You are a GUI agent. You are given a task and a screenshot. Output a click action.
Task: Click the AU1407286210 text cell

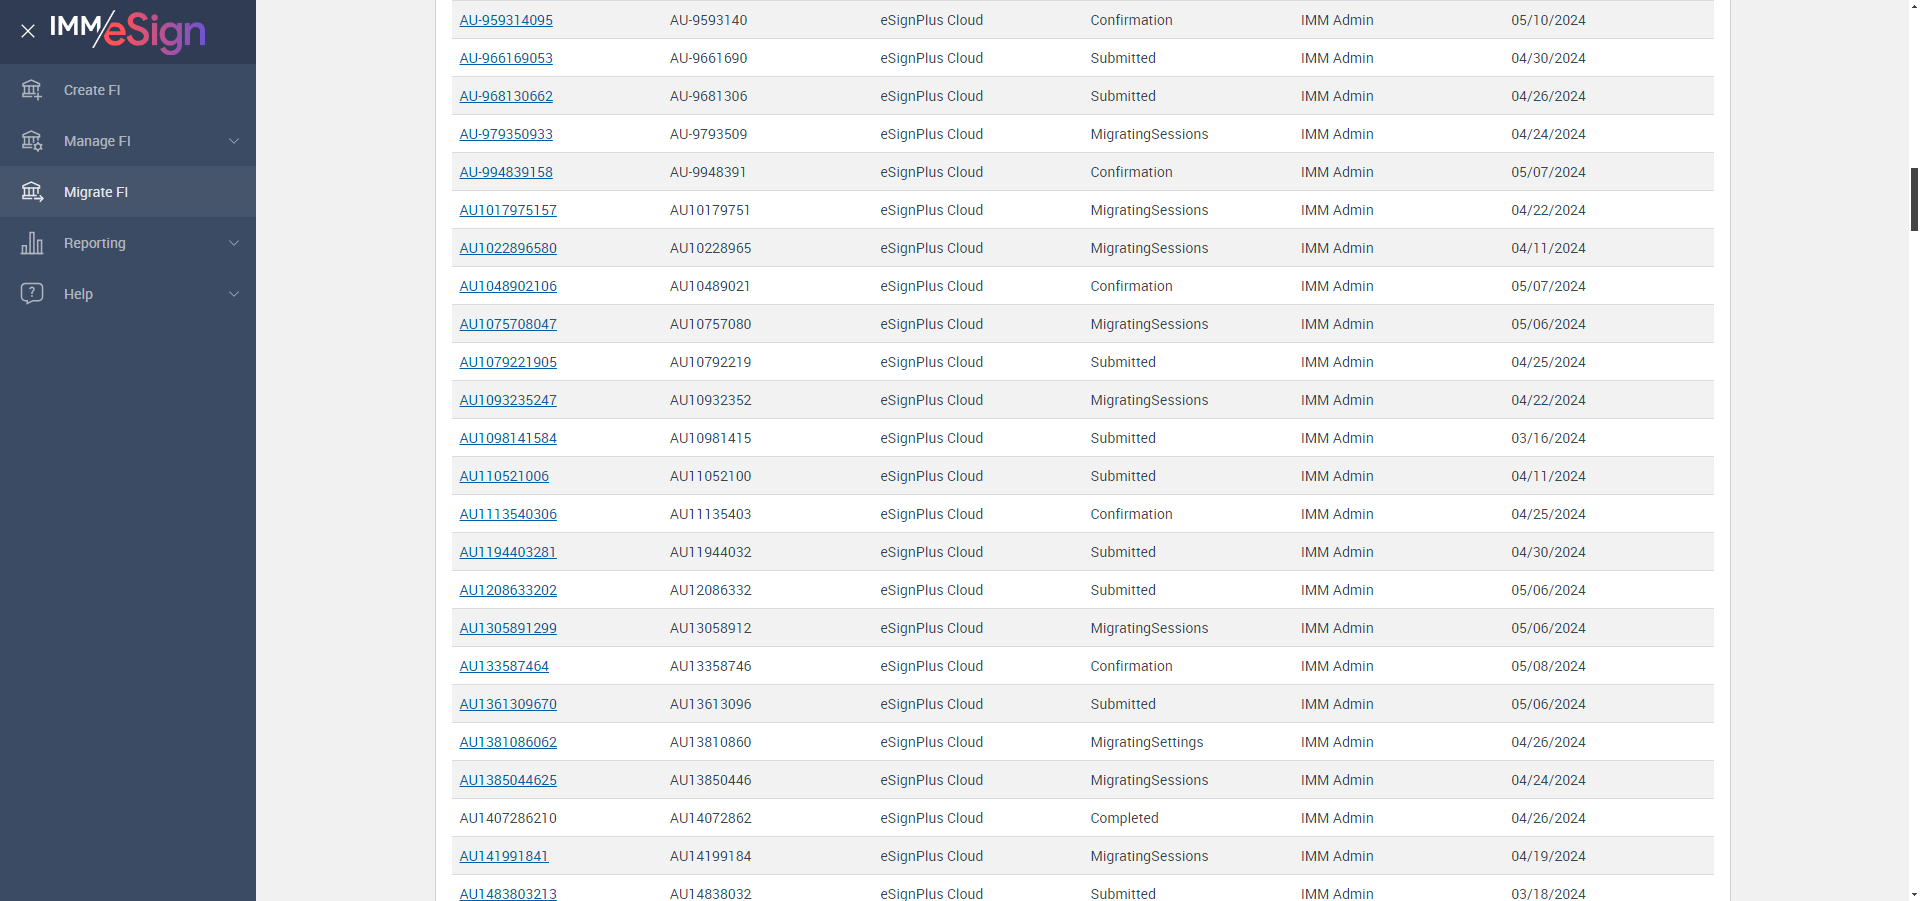click(508, 818)
